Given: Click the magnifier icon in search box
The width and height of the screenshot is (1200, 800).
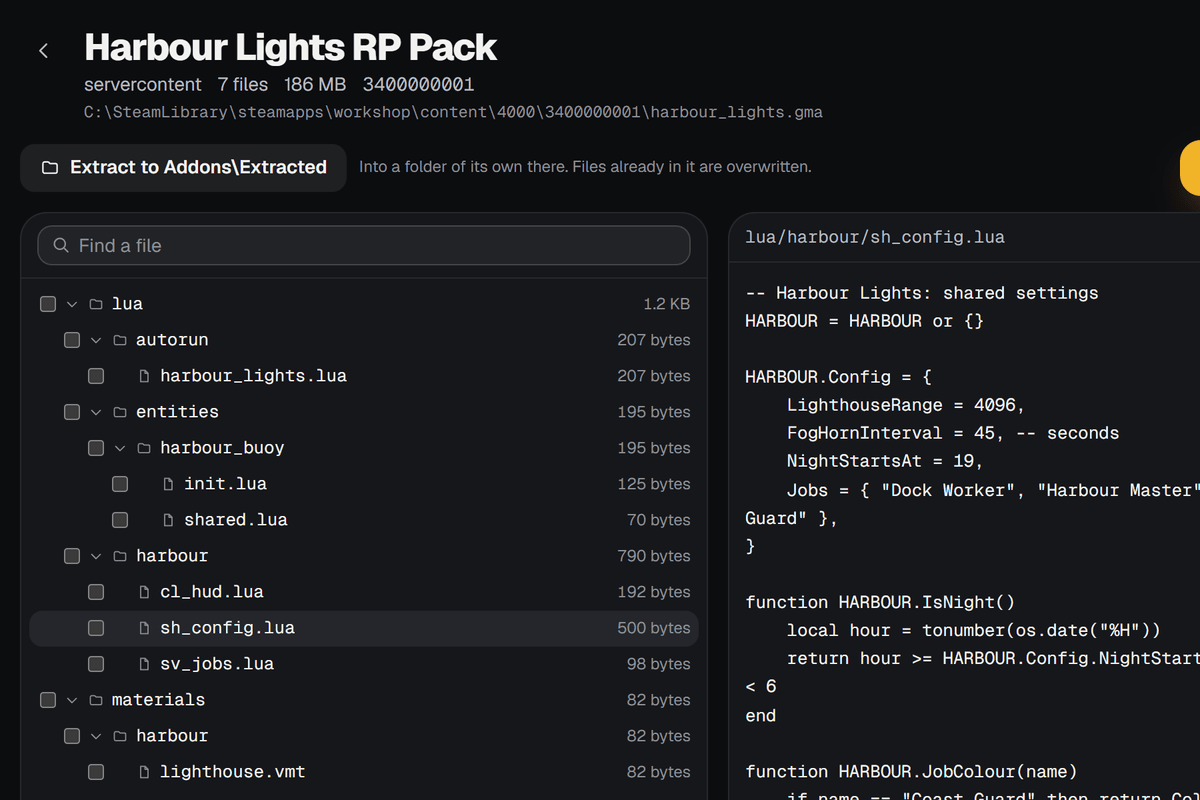Looking at the screenshot, I should (61, 245).
